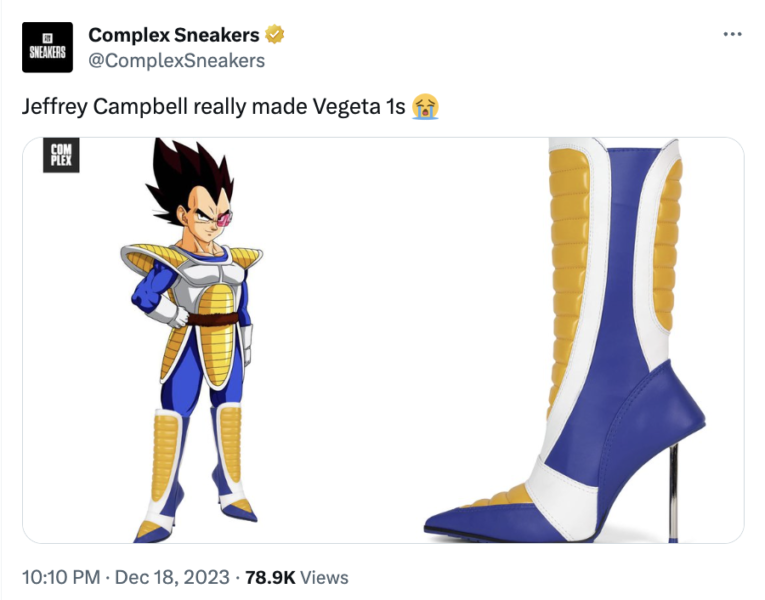Click Vegeta's brown belt
The width and height of the screenshot is (765, 600).
[213, 320]
